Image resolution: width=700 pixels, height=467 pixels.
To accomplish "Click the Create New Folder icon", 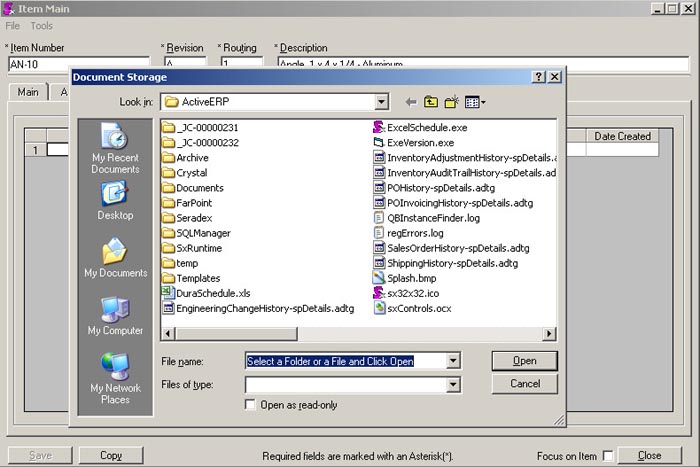I will (452, 102).
